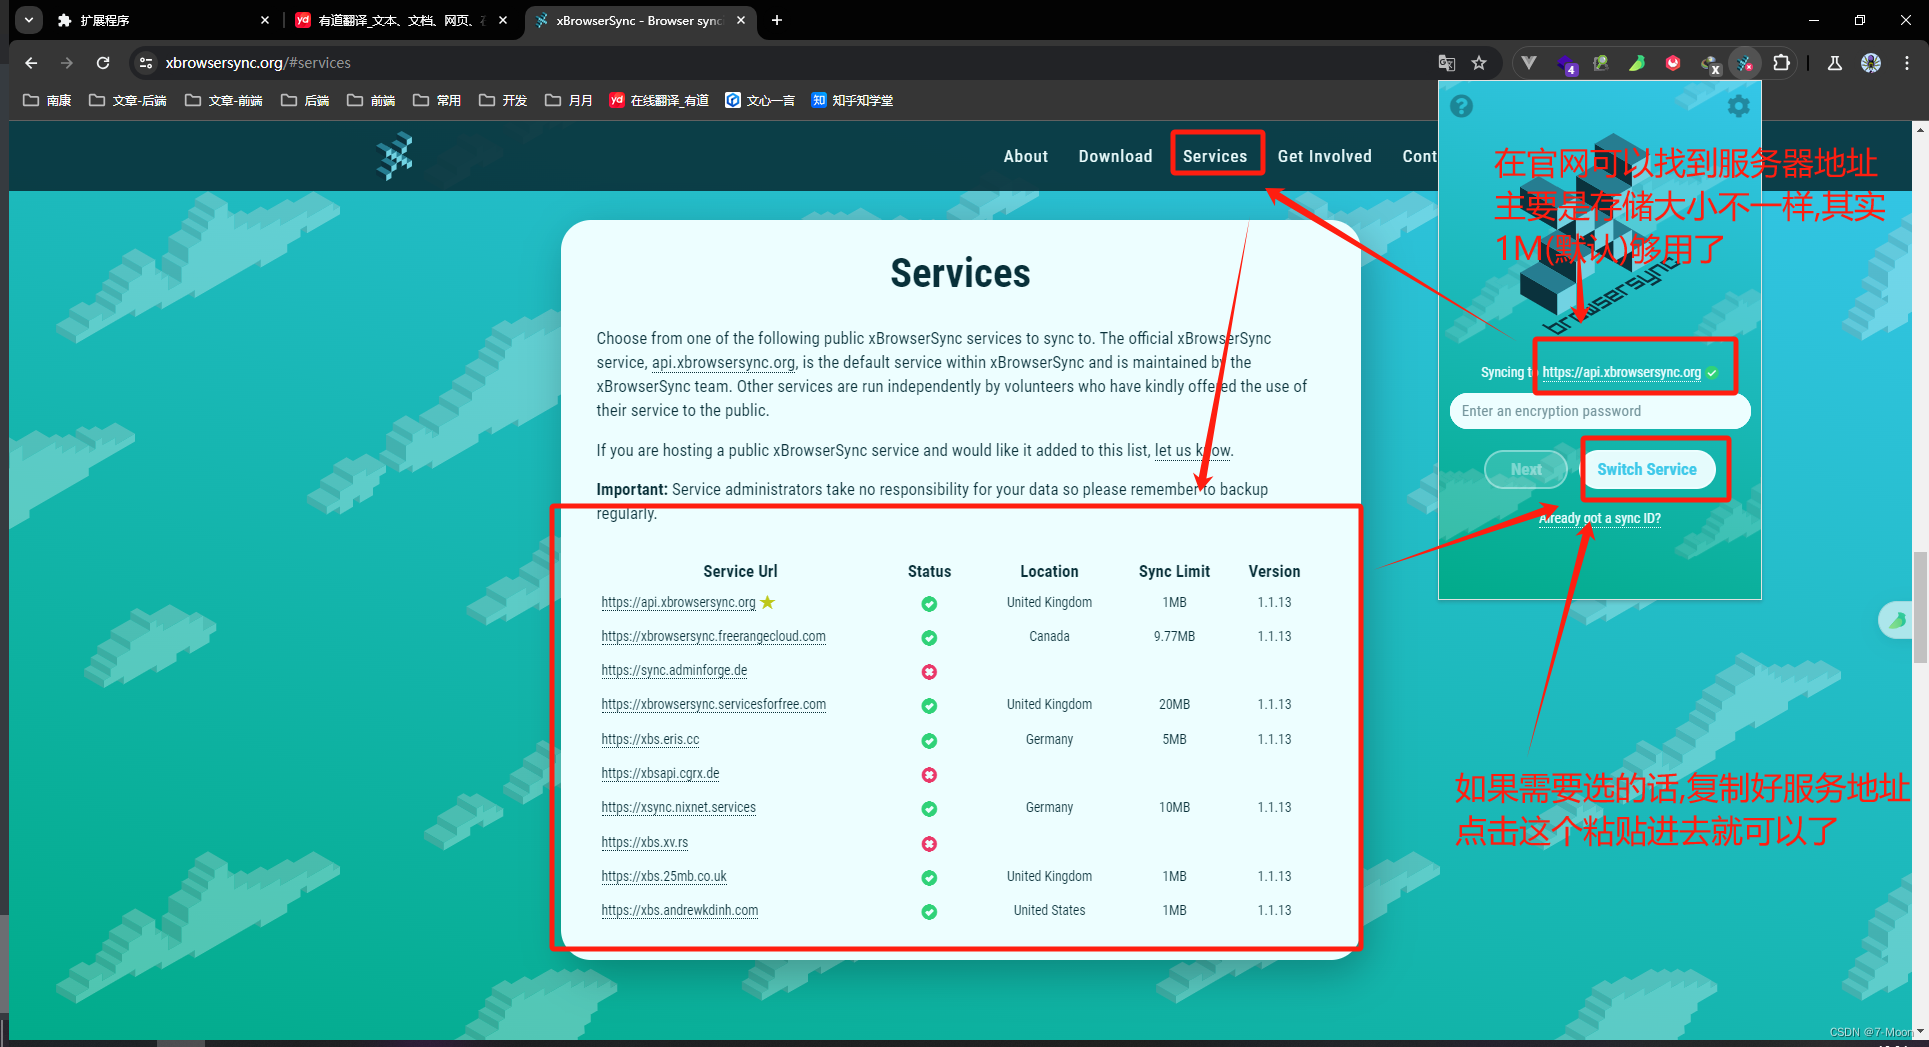1929x1047 pixels.
Task: Click the globe extension icon with X badge
Action: (1710, 64)
